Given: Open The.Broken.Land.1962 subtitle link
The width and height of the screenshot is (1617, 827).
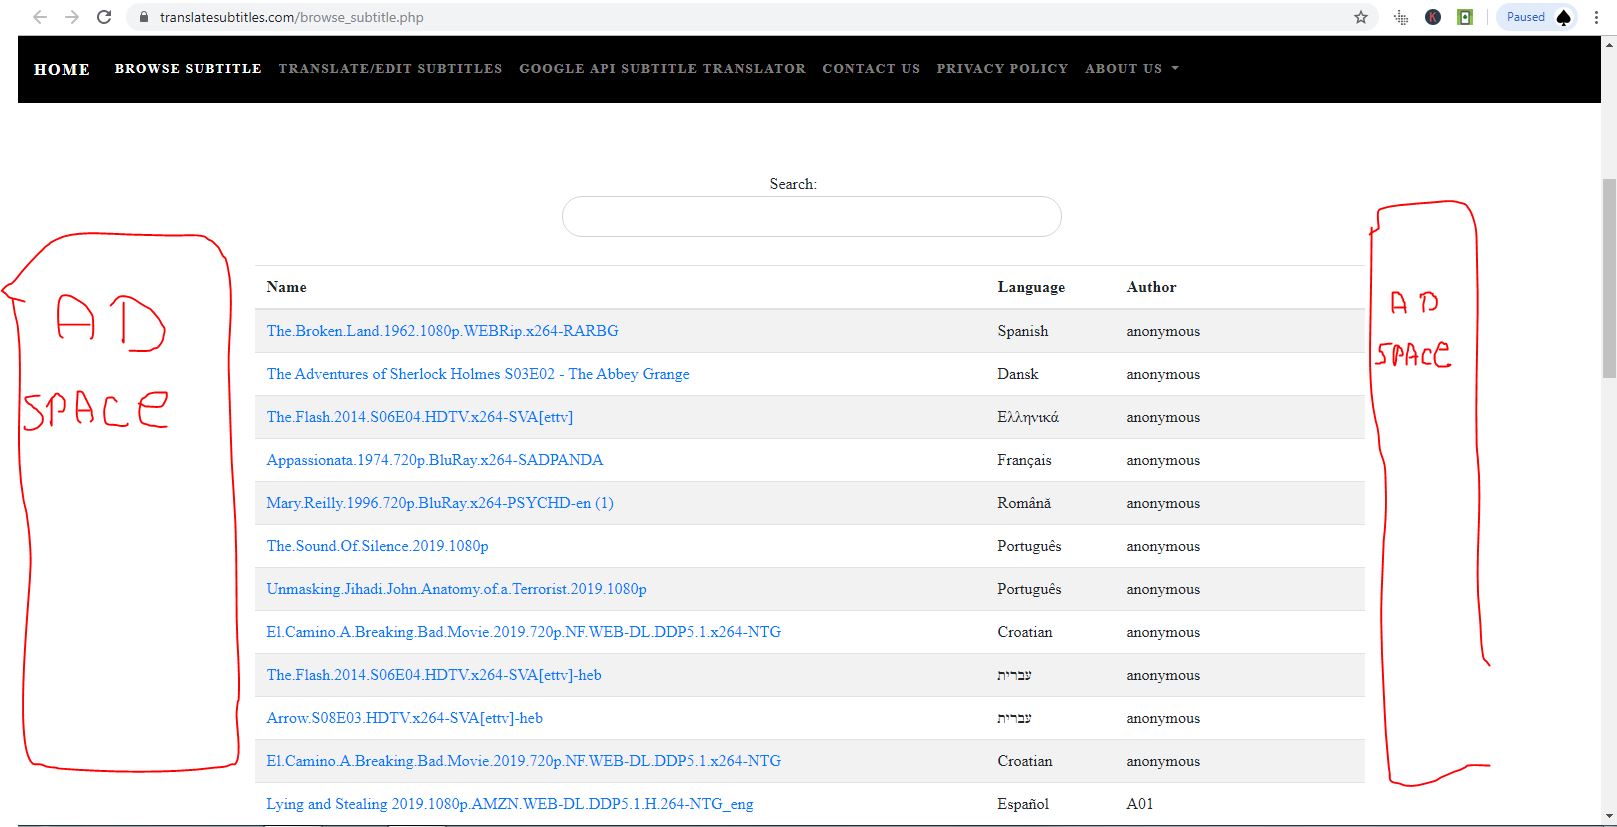Looking at the screenshot, I should coord(442,331).
